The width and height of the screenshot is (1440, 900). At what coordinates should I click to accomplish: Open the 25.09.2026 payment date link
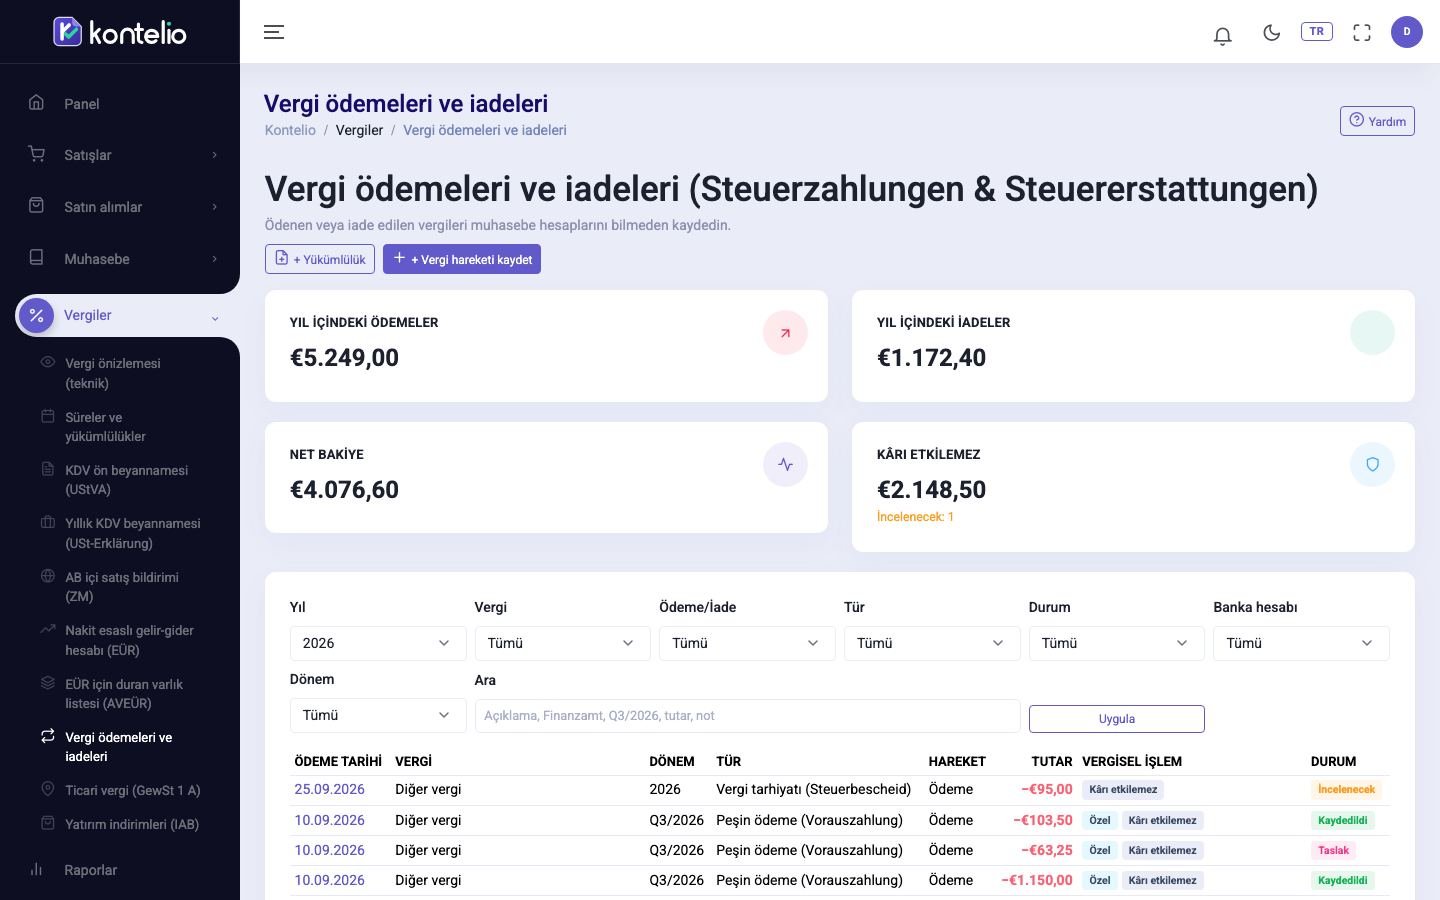(x=329, y=789)
